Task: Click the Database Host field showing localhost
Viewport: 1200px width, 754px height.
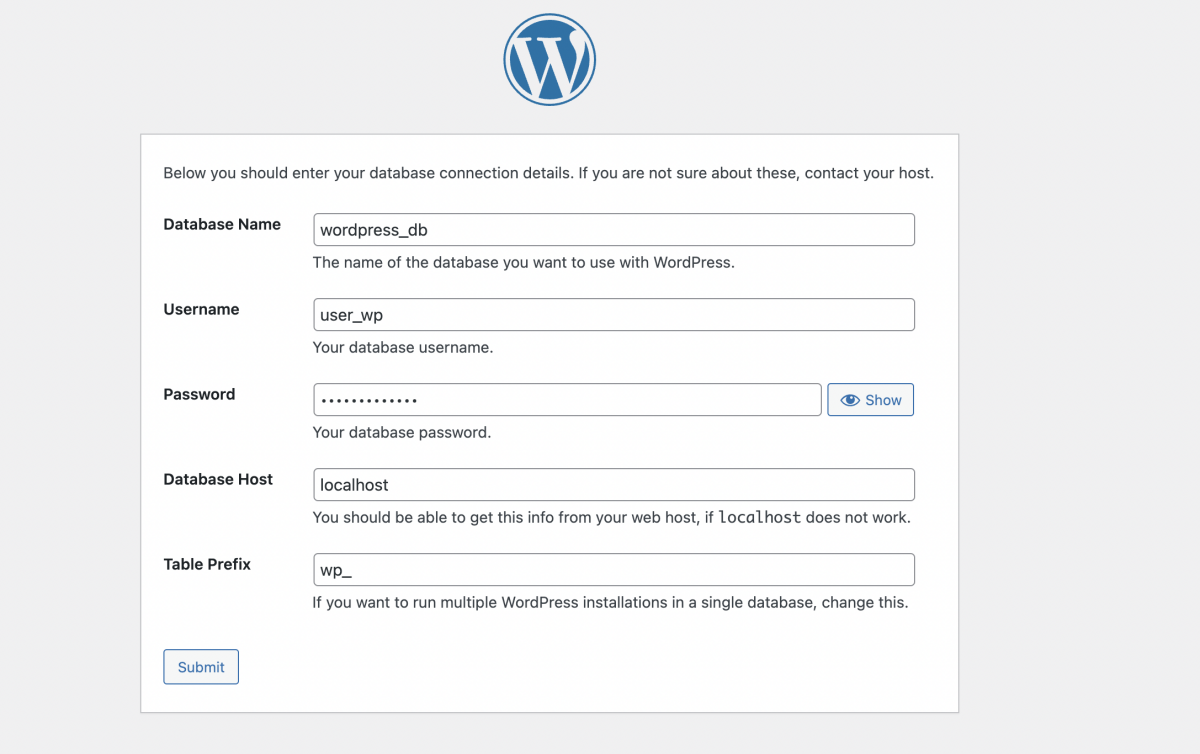Action: 614,485
